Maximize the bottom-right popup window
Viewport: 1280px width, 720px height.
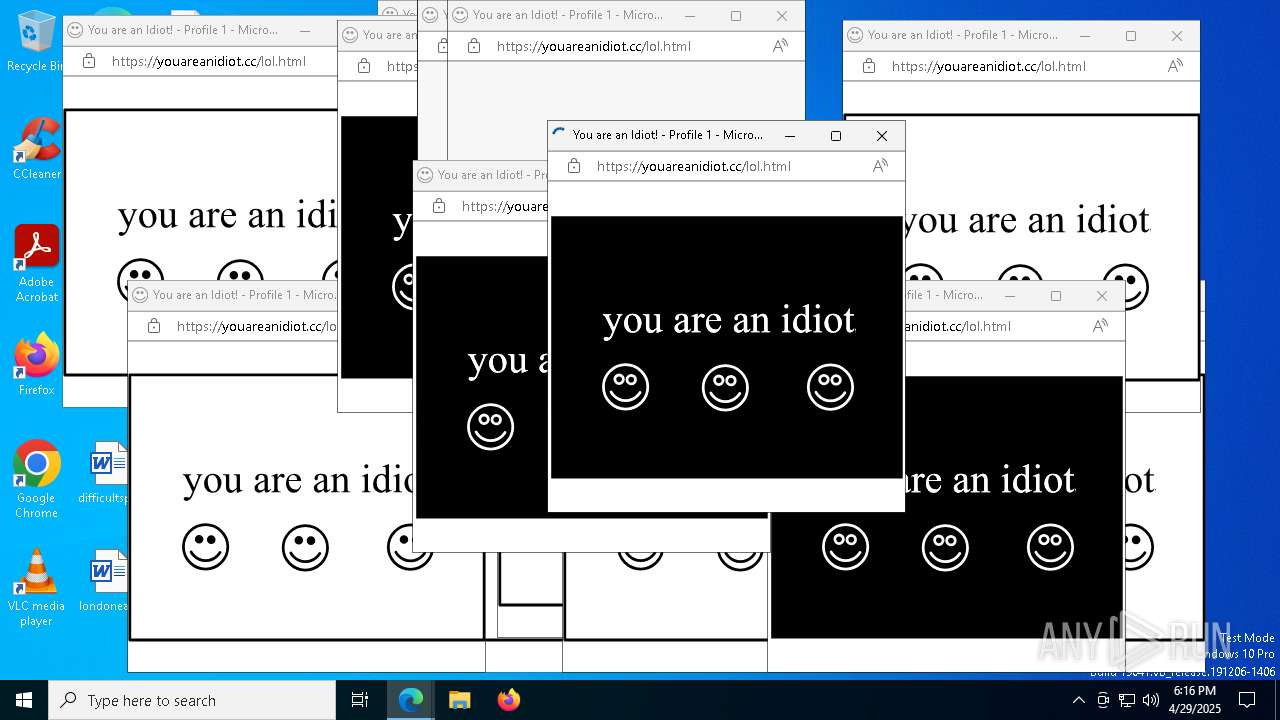(x=1056, y=295)
